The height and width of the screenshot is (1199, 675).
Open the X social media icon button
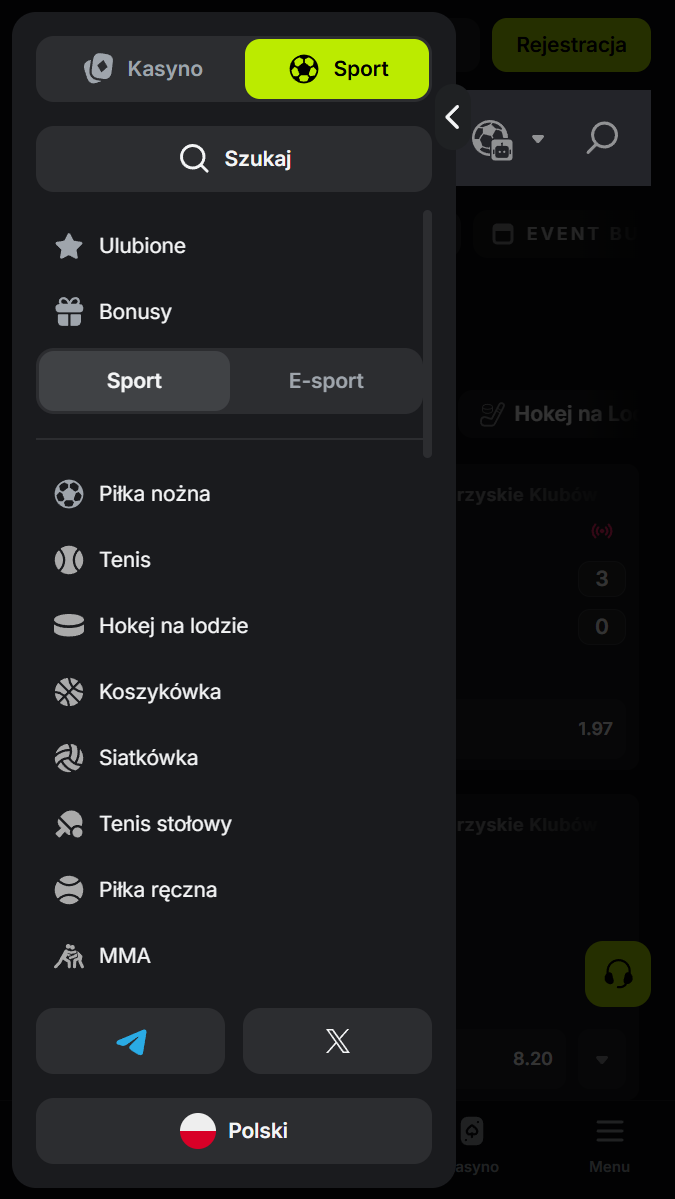point(337,1041)
